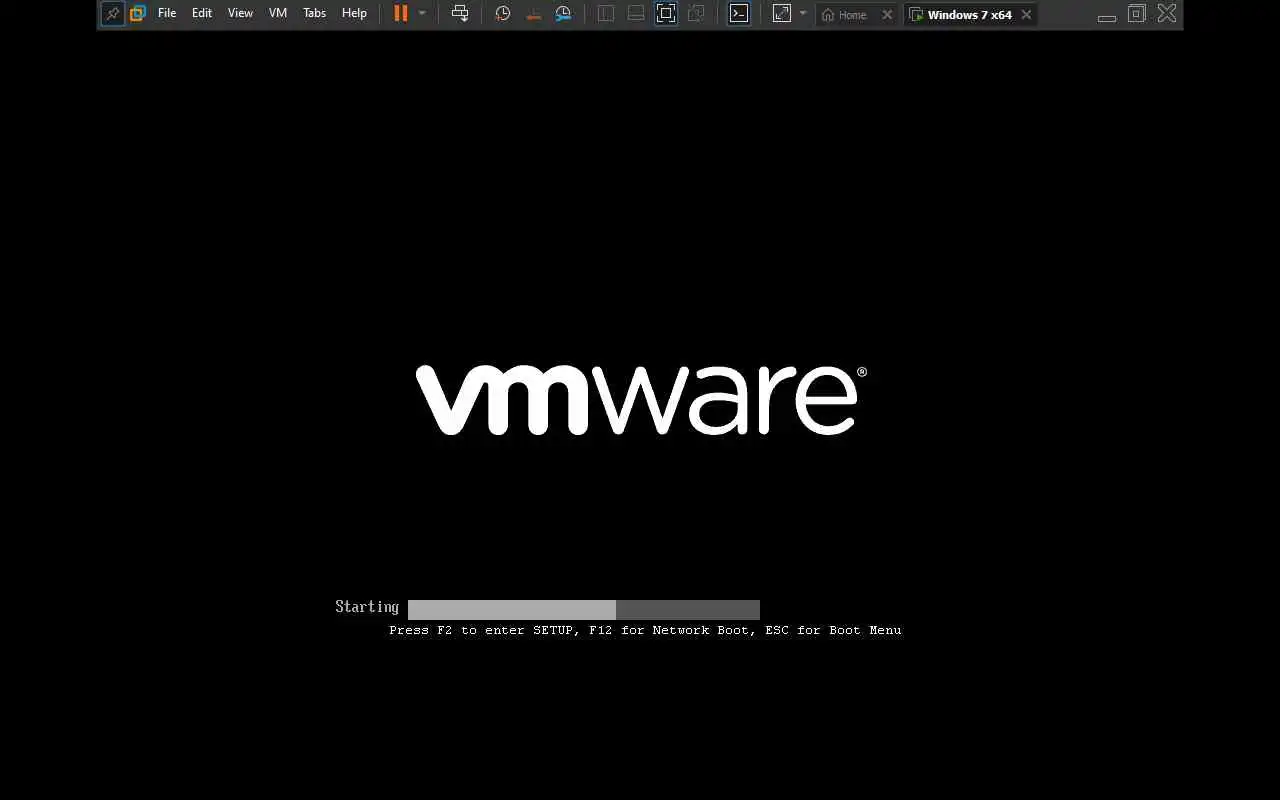The image size is (1280, 800).
Task: Click the vmware logo in the VM display
Action: coord(641,400)
